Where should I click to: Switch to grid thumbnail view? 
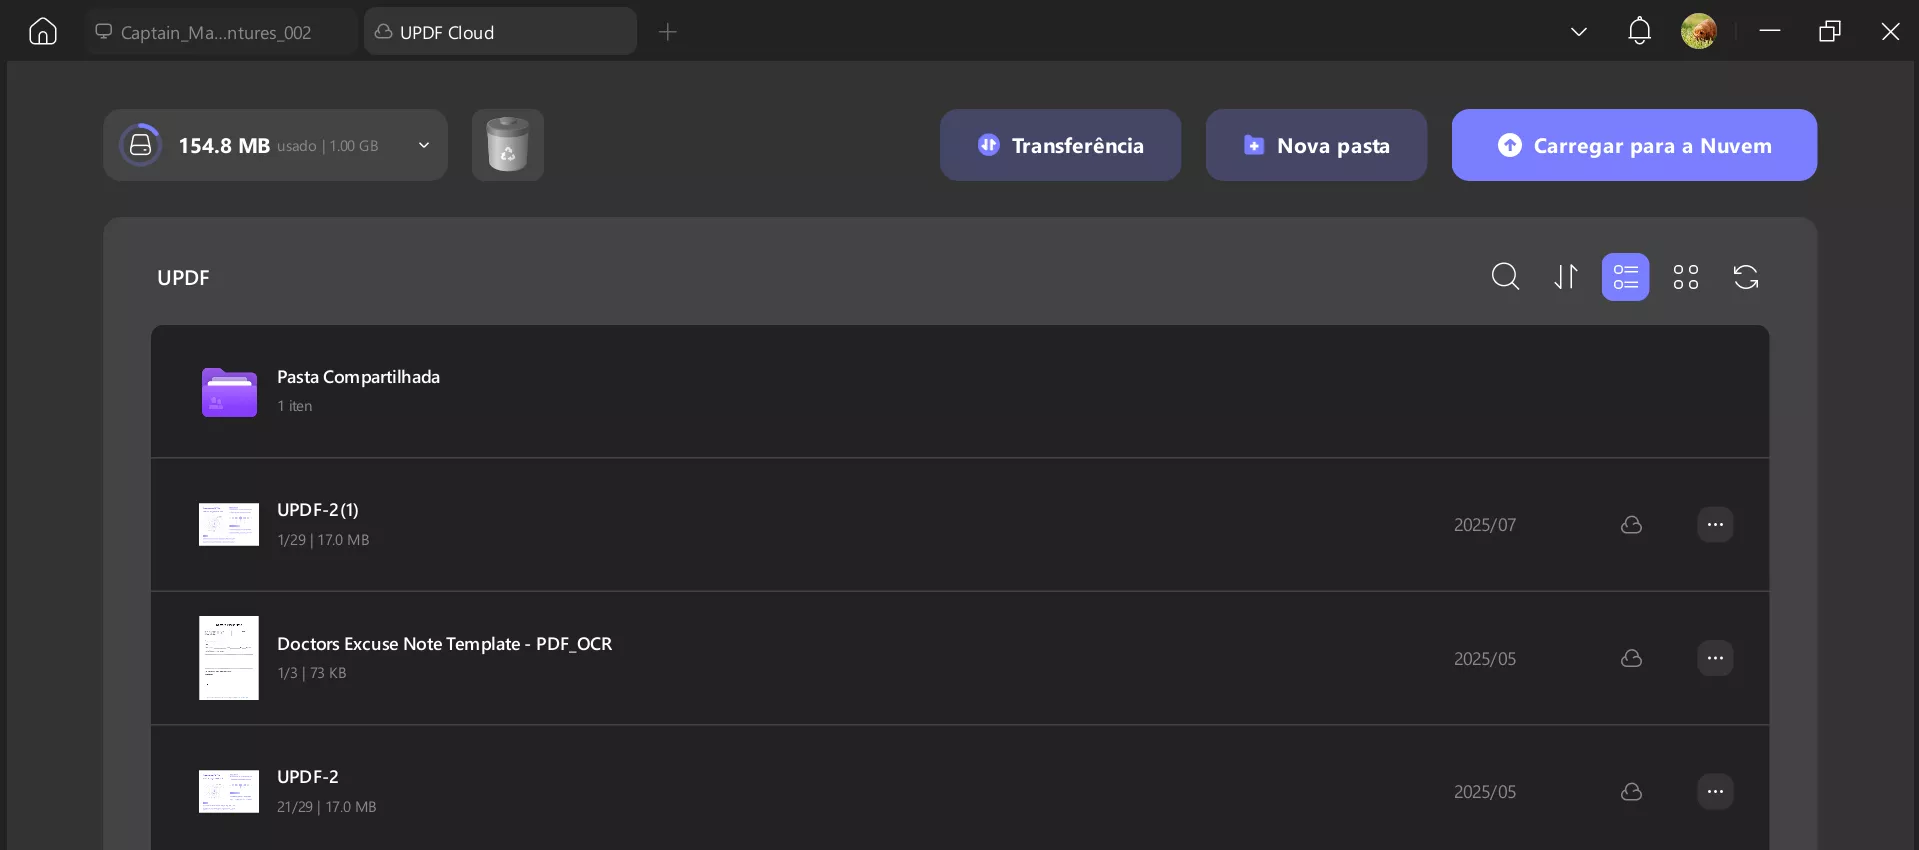click(1686, 277)
